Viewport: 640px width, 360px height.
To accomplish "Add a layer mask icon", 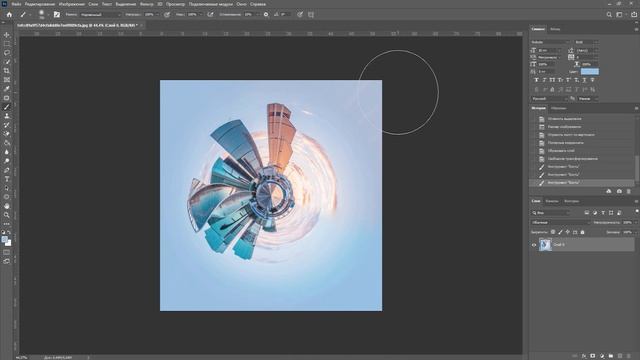I will (x=593, y=356).
